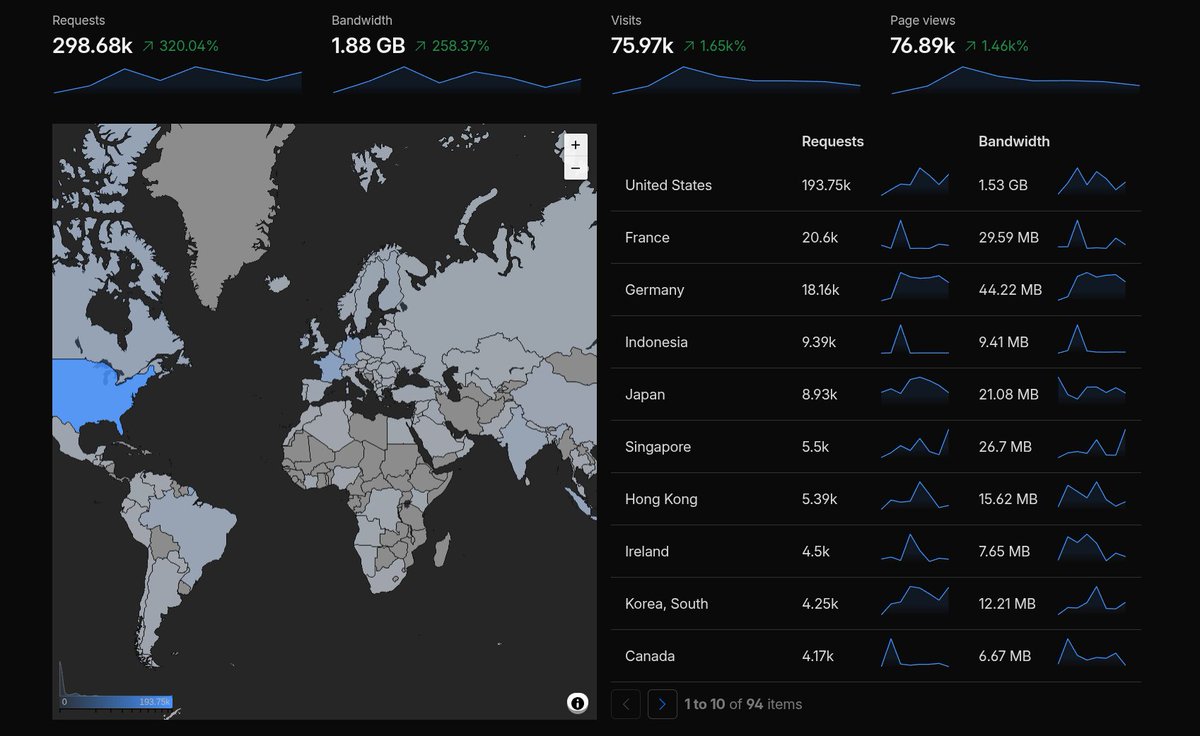This screenshot has width=1200, height=736.
Task: Click total Requests value 298.68k
Action: tap(92, 45)
